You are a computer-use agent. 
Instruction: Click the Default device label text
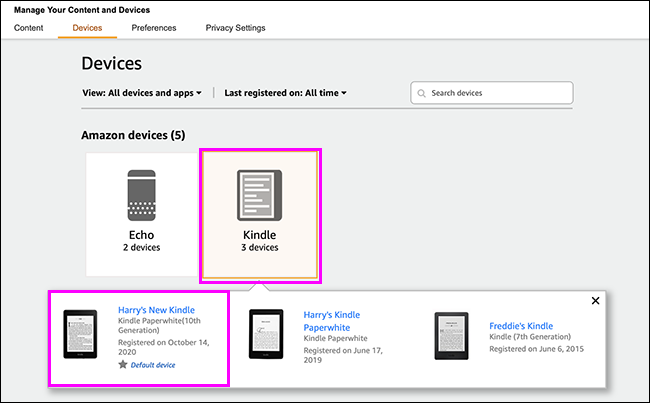click(153, 365)
